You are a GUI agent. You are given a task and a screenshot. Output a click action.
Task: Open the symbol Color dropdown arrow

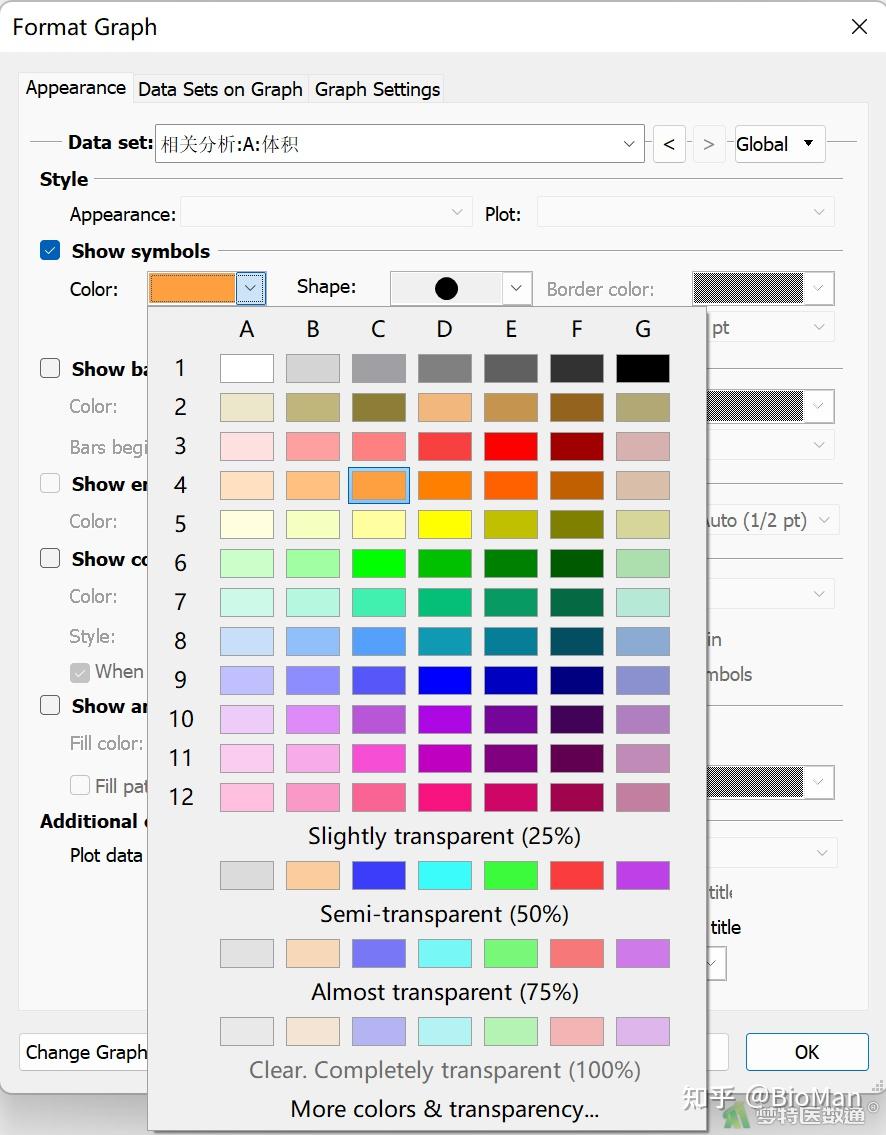coord(251,289)
